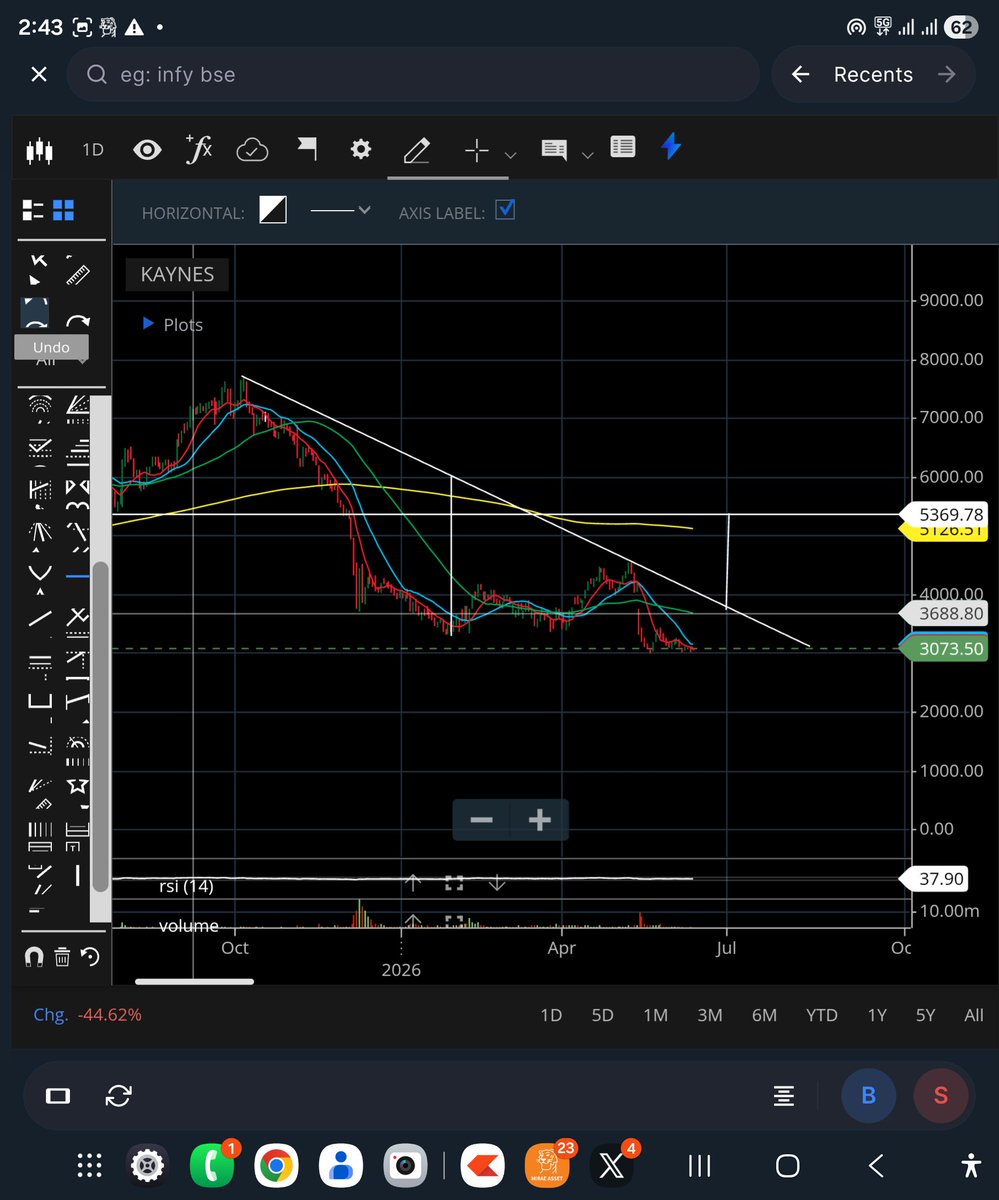The height and width of the screenshot is (1200, 999).
Task: Click the redo arrow
Action: 78,322
